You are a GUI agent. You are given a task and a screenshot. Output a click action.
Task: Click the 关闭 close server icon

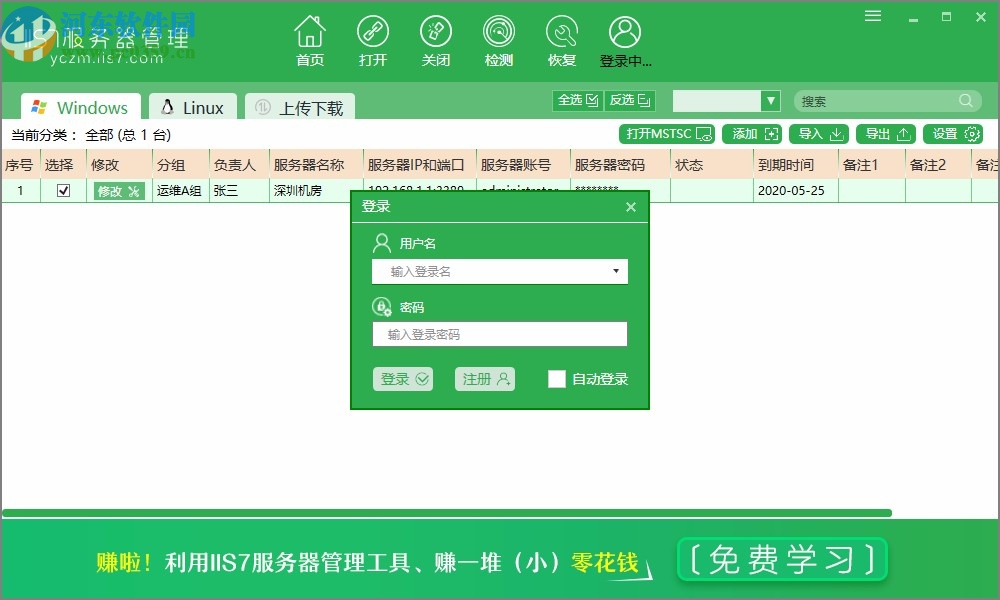point(436,39)
